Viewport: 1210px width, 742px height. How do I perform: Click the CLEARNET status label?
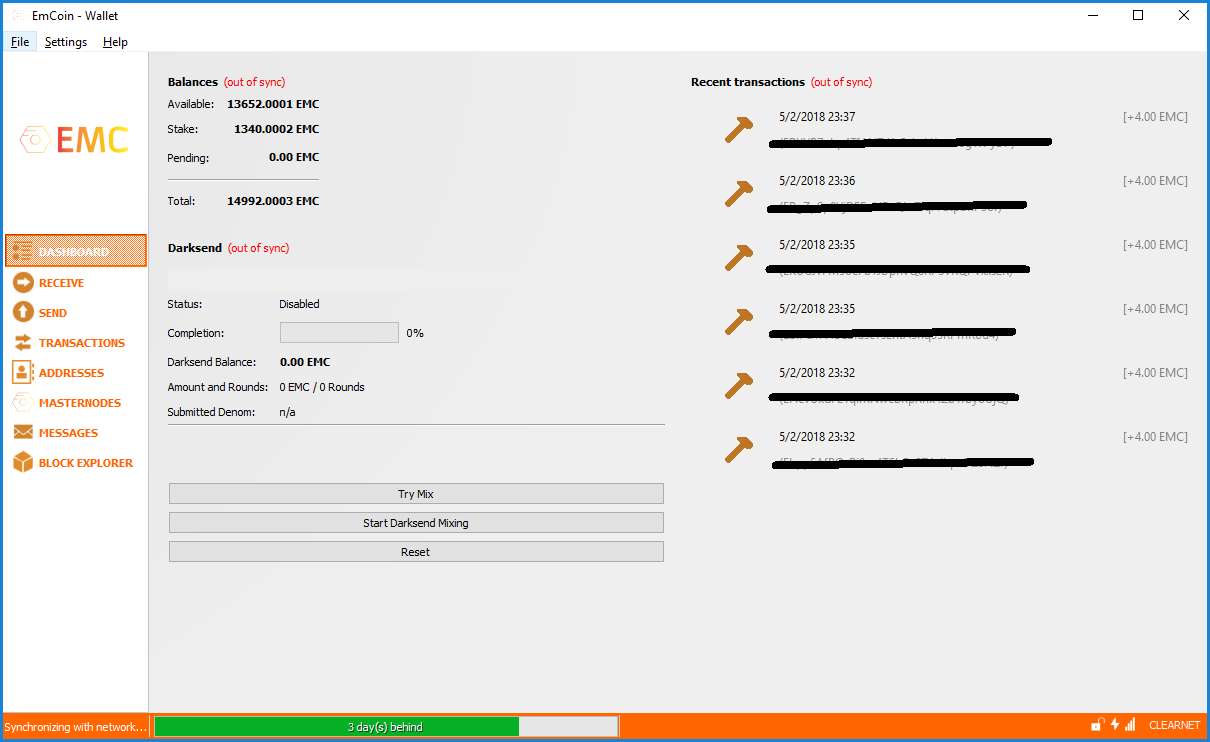click(x=1174, y=725)
